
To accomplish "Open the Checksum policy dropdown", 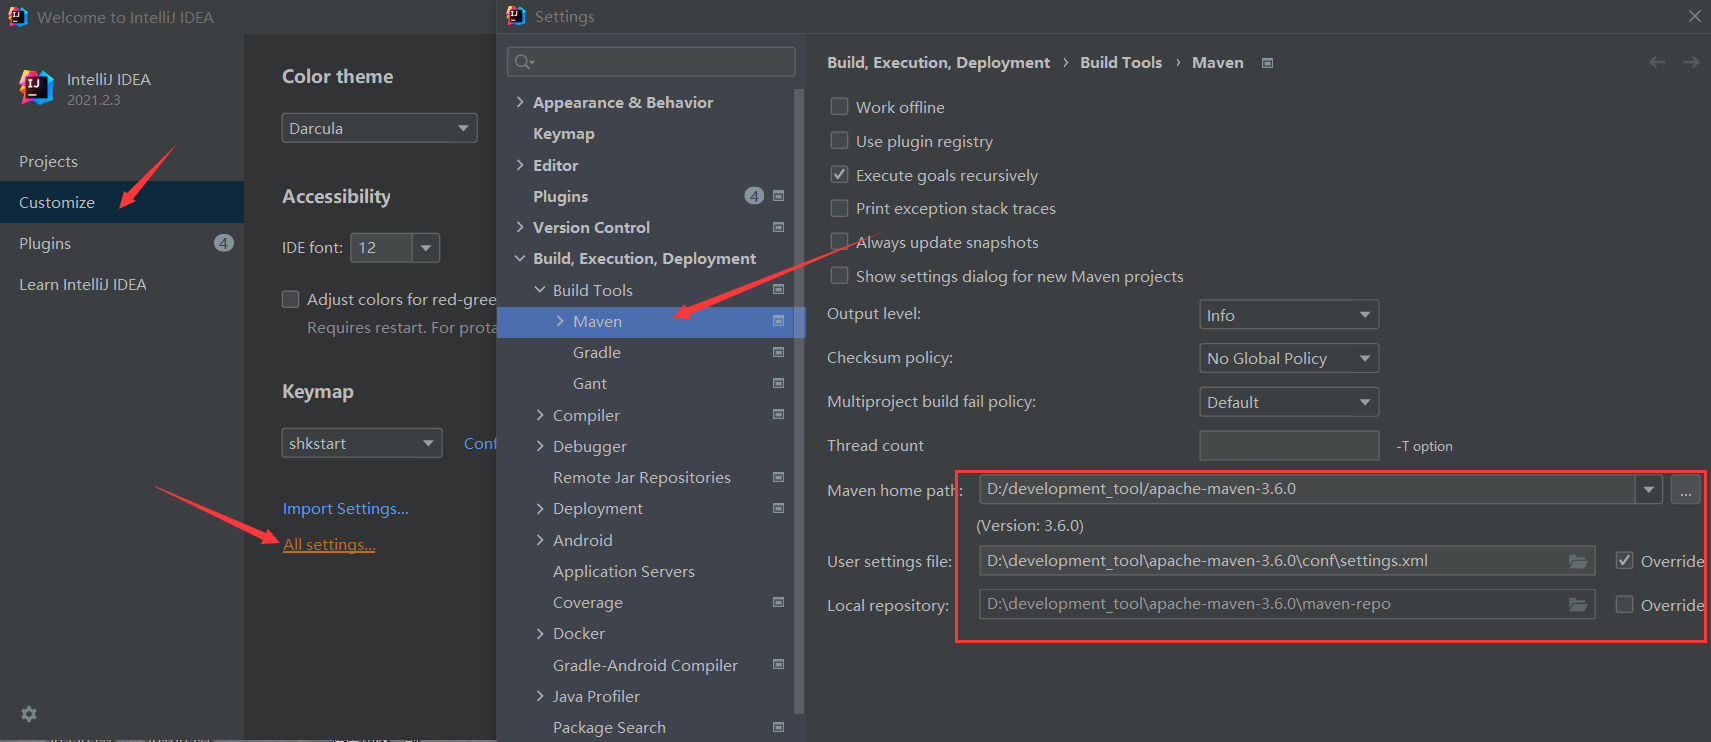I will coord(1289,358).
